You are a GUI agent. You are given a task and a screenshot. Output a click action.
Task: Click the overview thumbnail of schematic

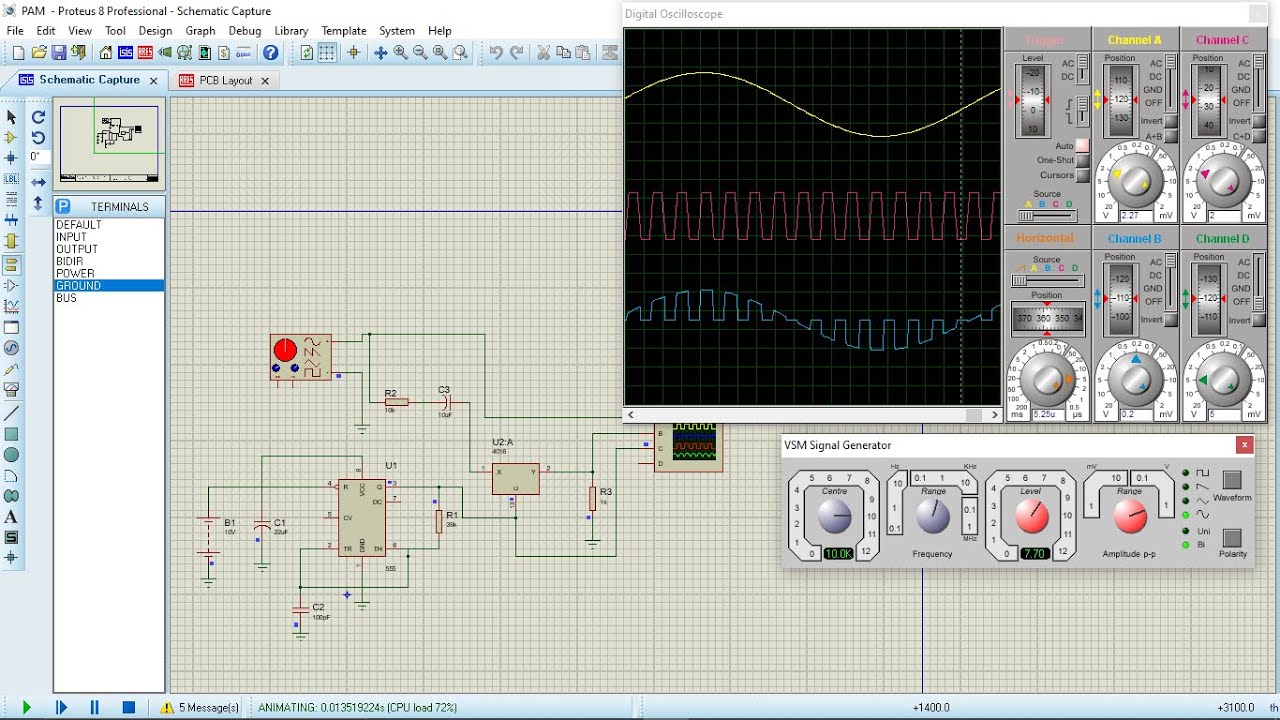(110, 144)
